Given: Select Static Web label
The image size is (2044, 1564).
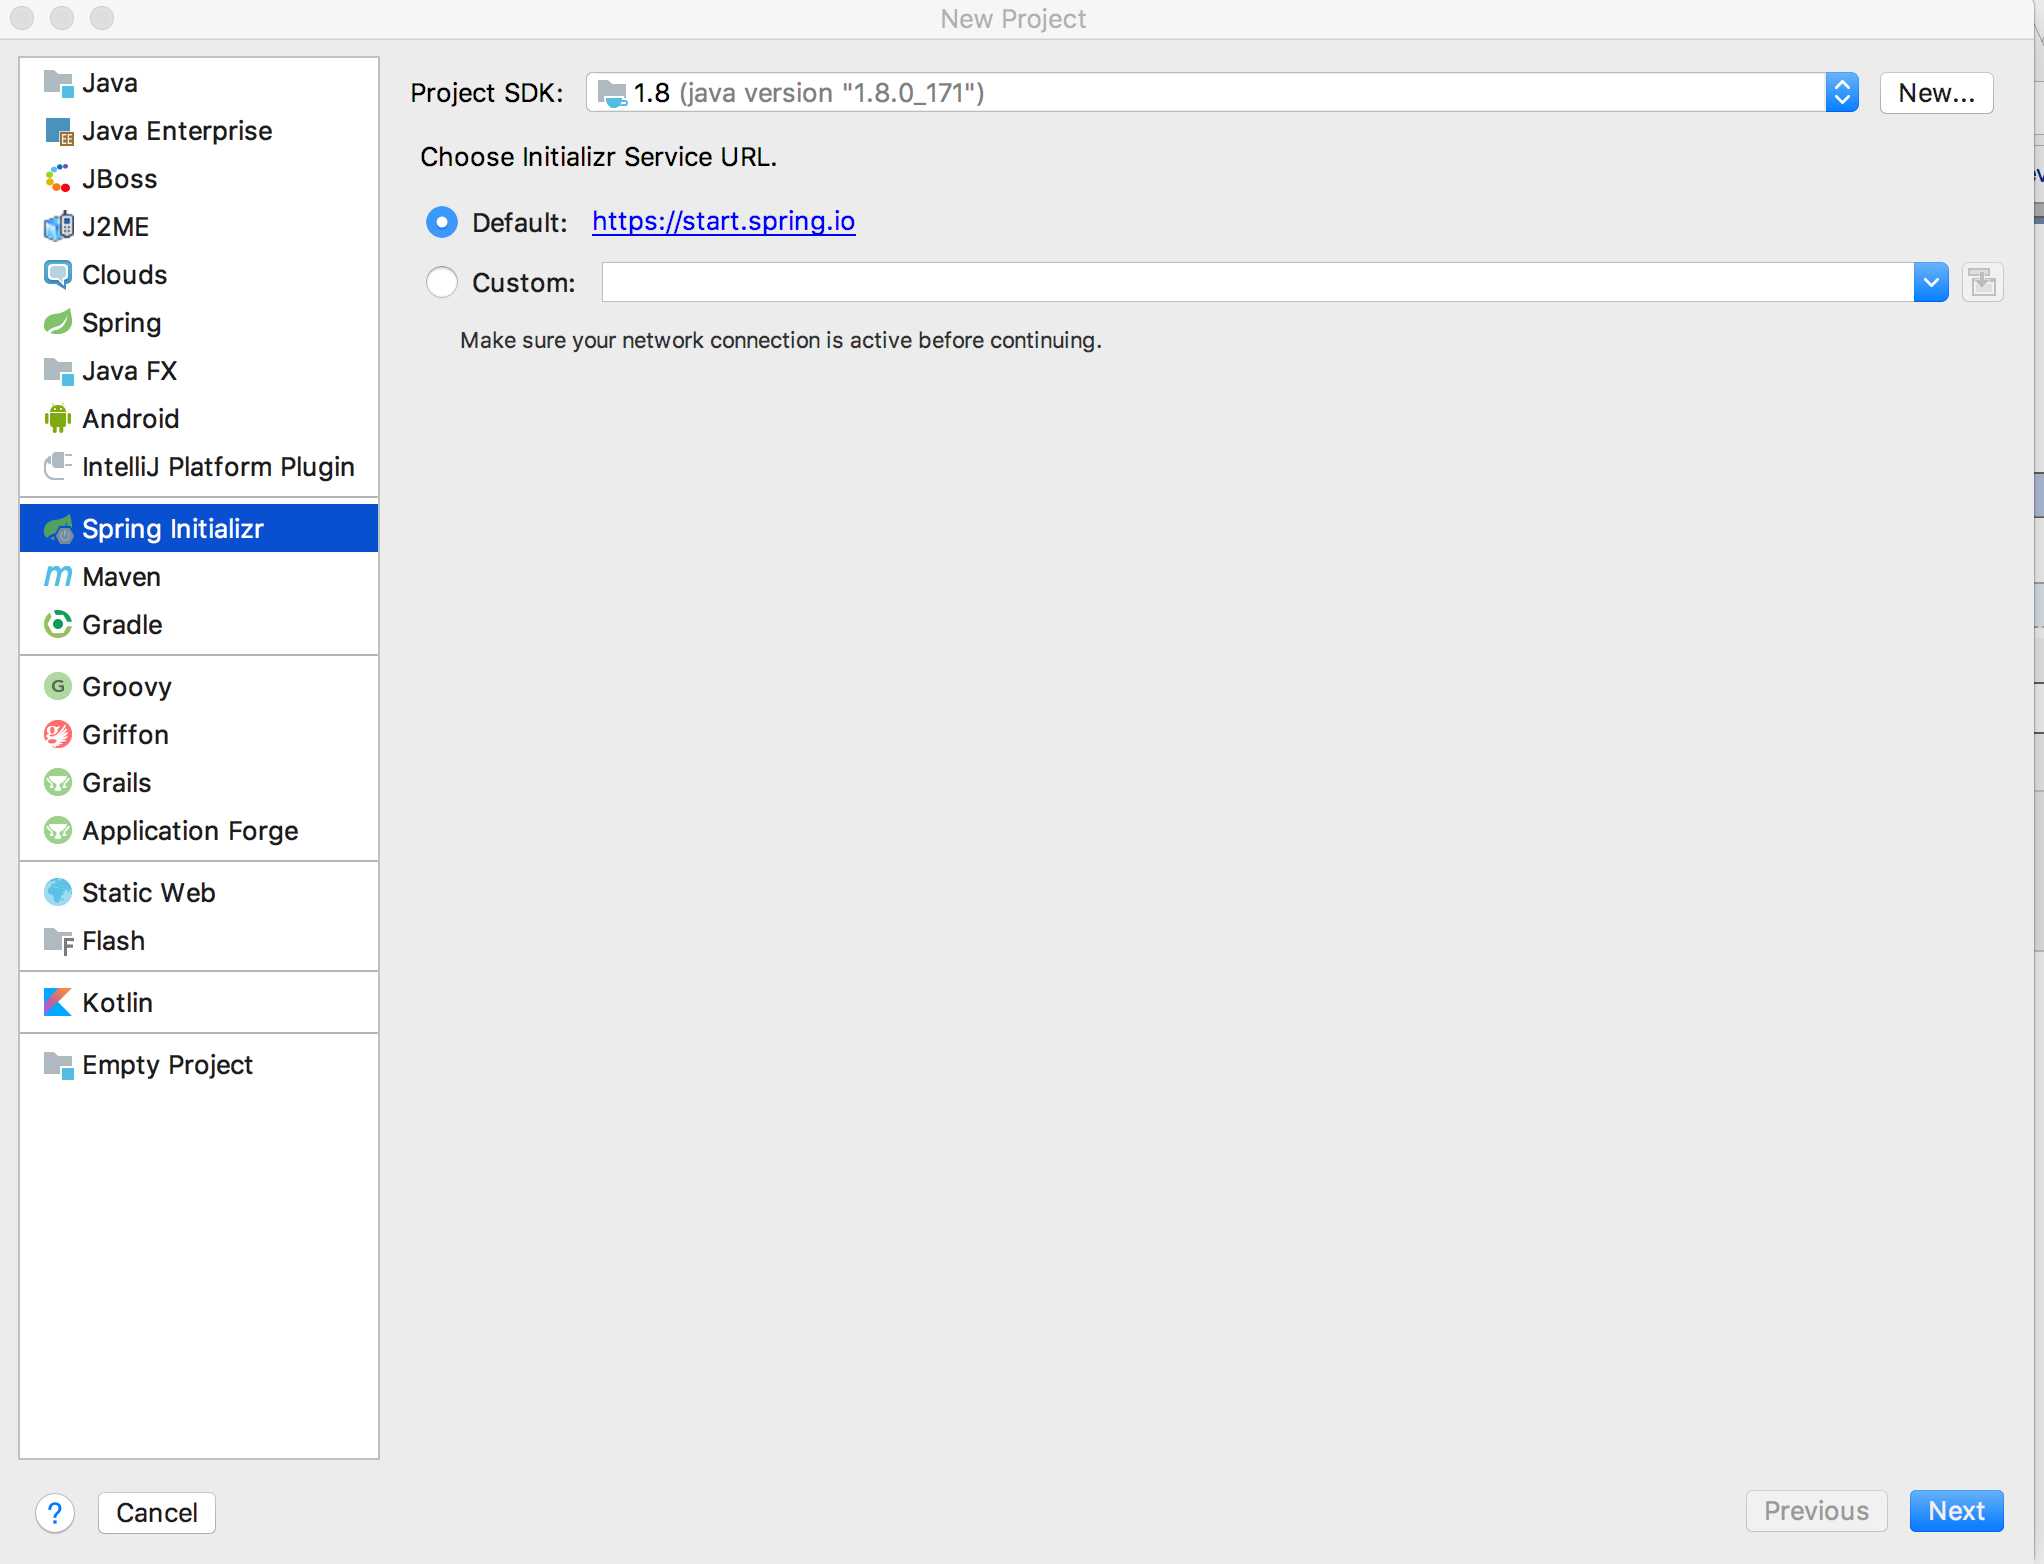Looking at the screenshot, I should [x=149, y=893].
